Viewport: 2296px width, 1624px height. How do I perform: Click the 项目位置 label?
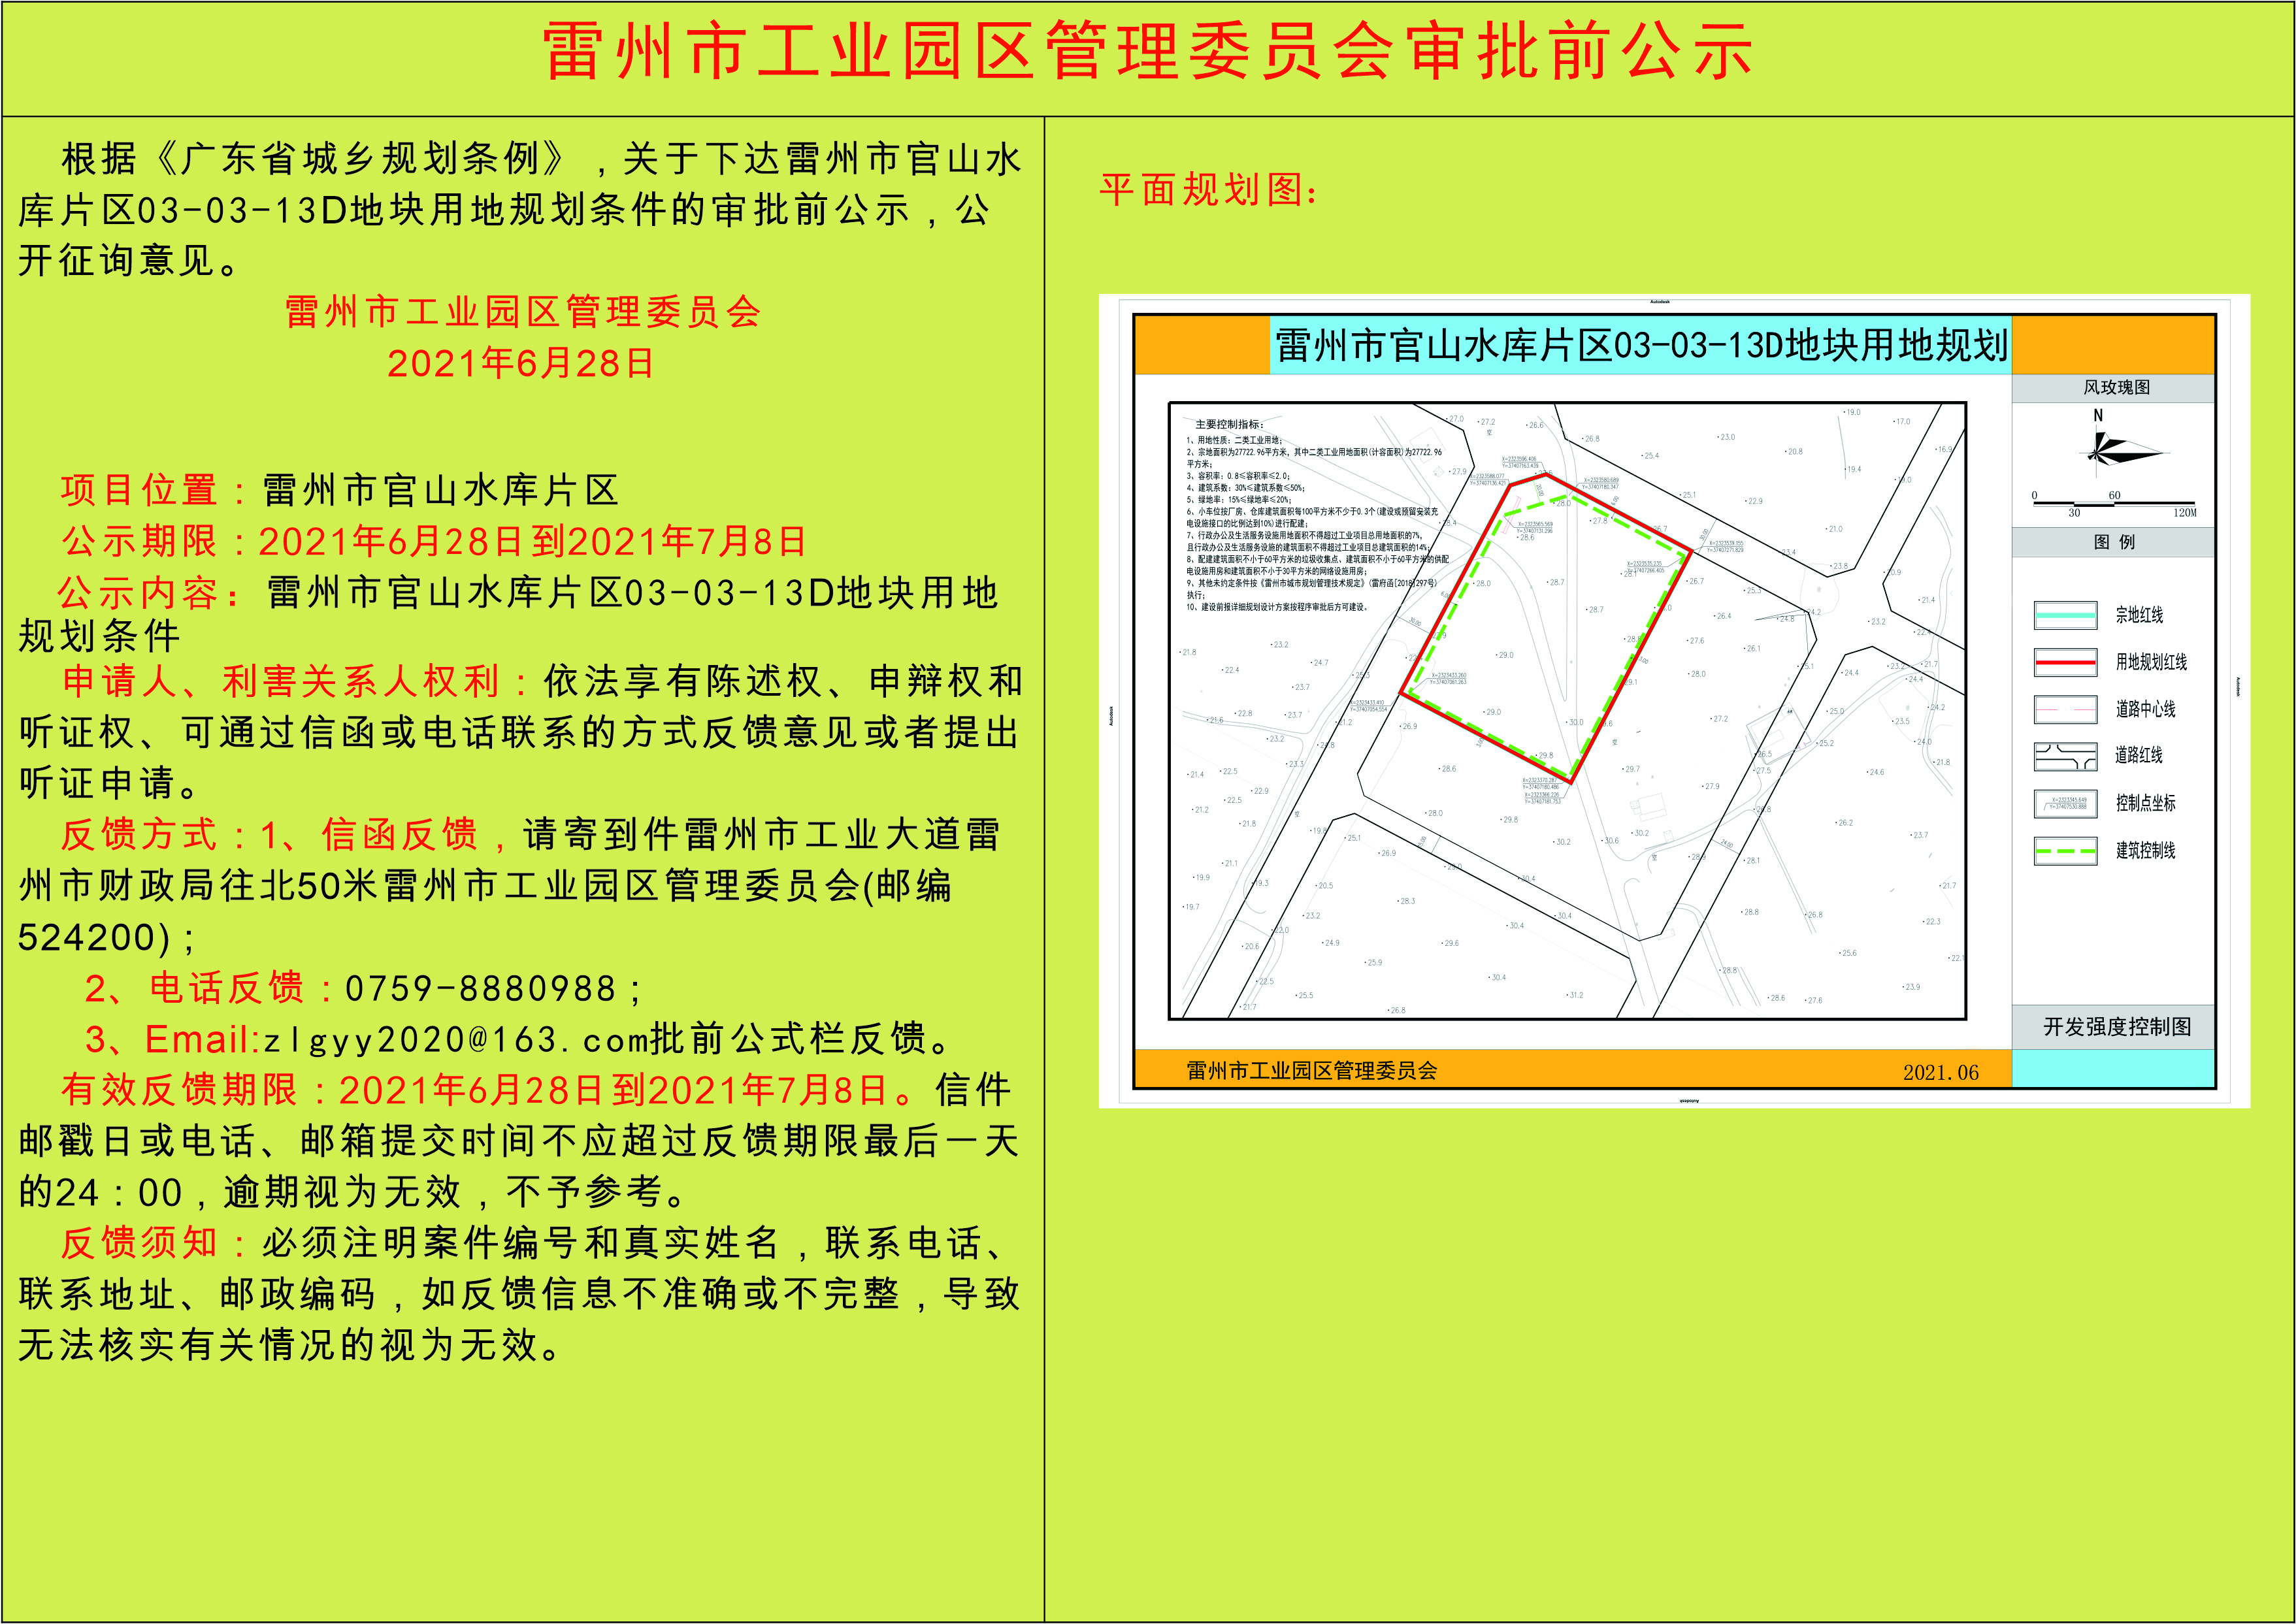(154, 490)
